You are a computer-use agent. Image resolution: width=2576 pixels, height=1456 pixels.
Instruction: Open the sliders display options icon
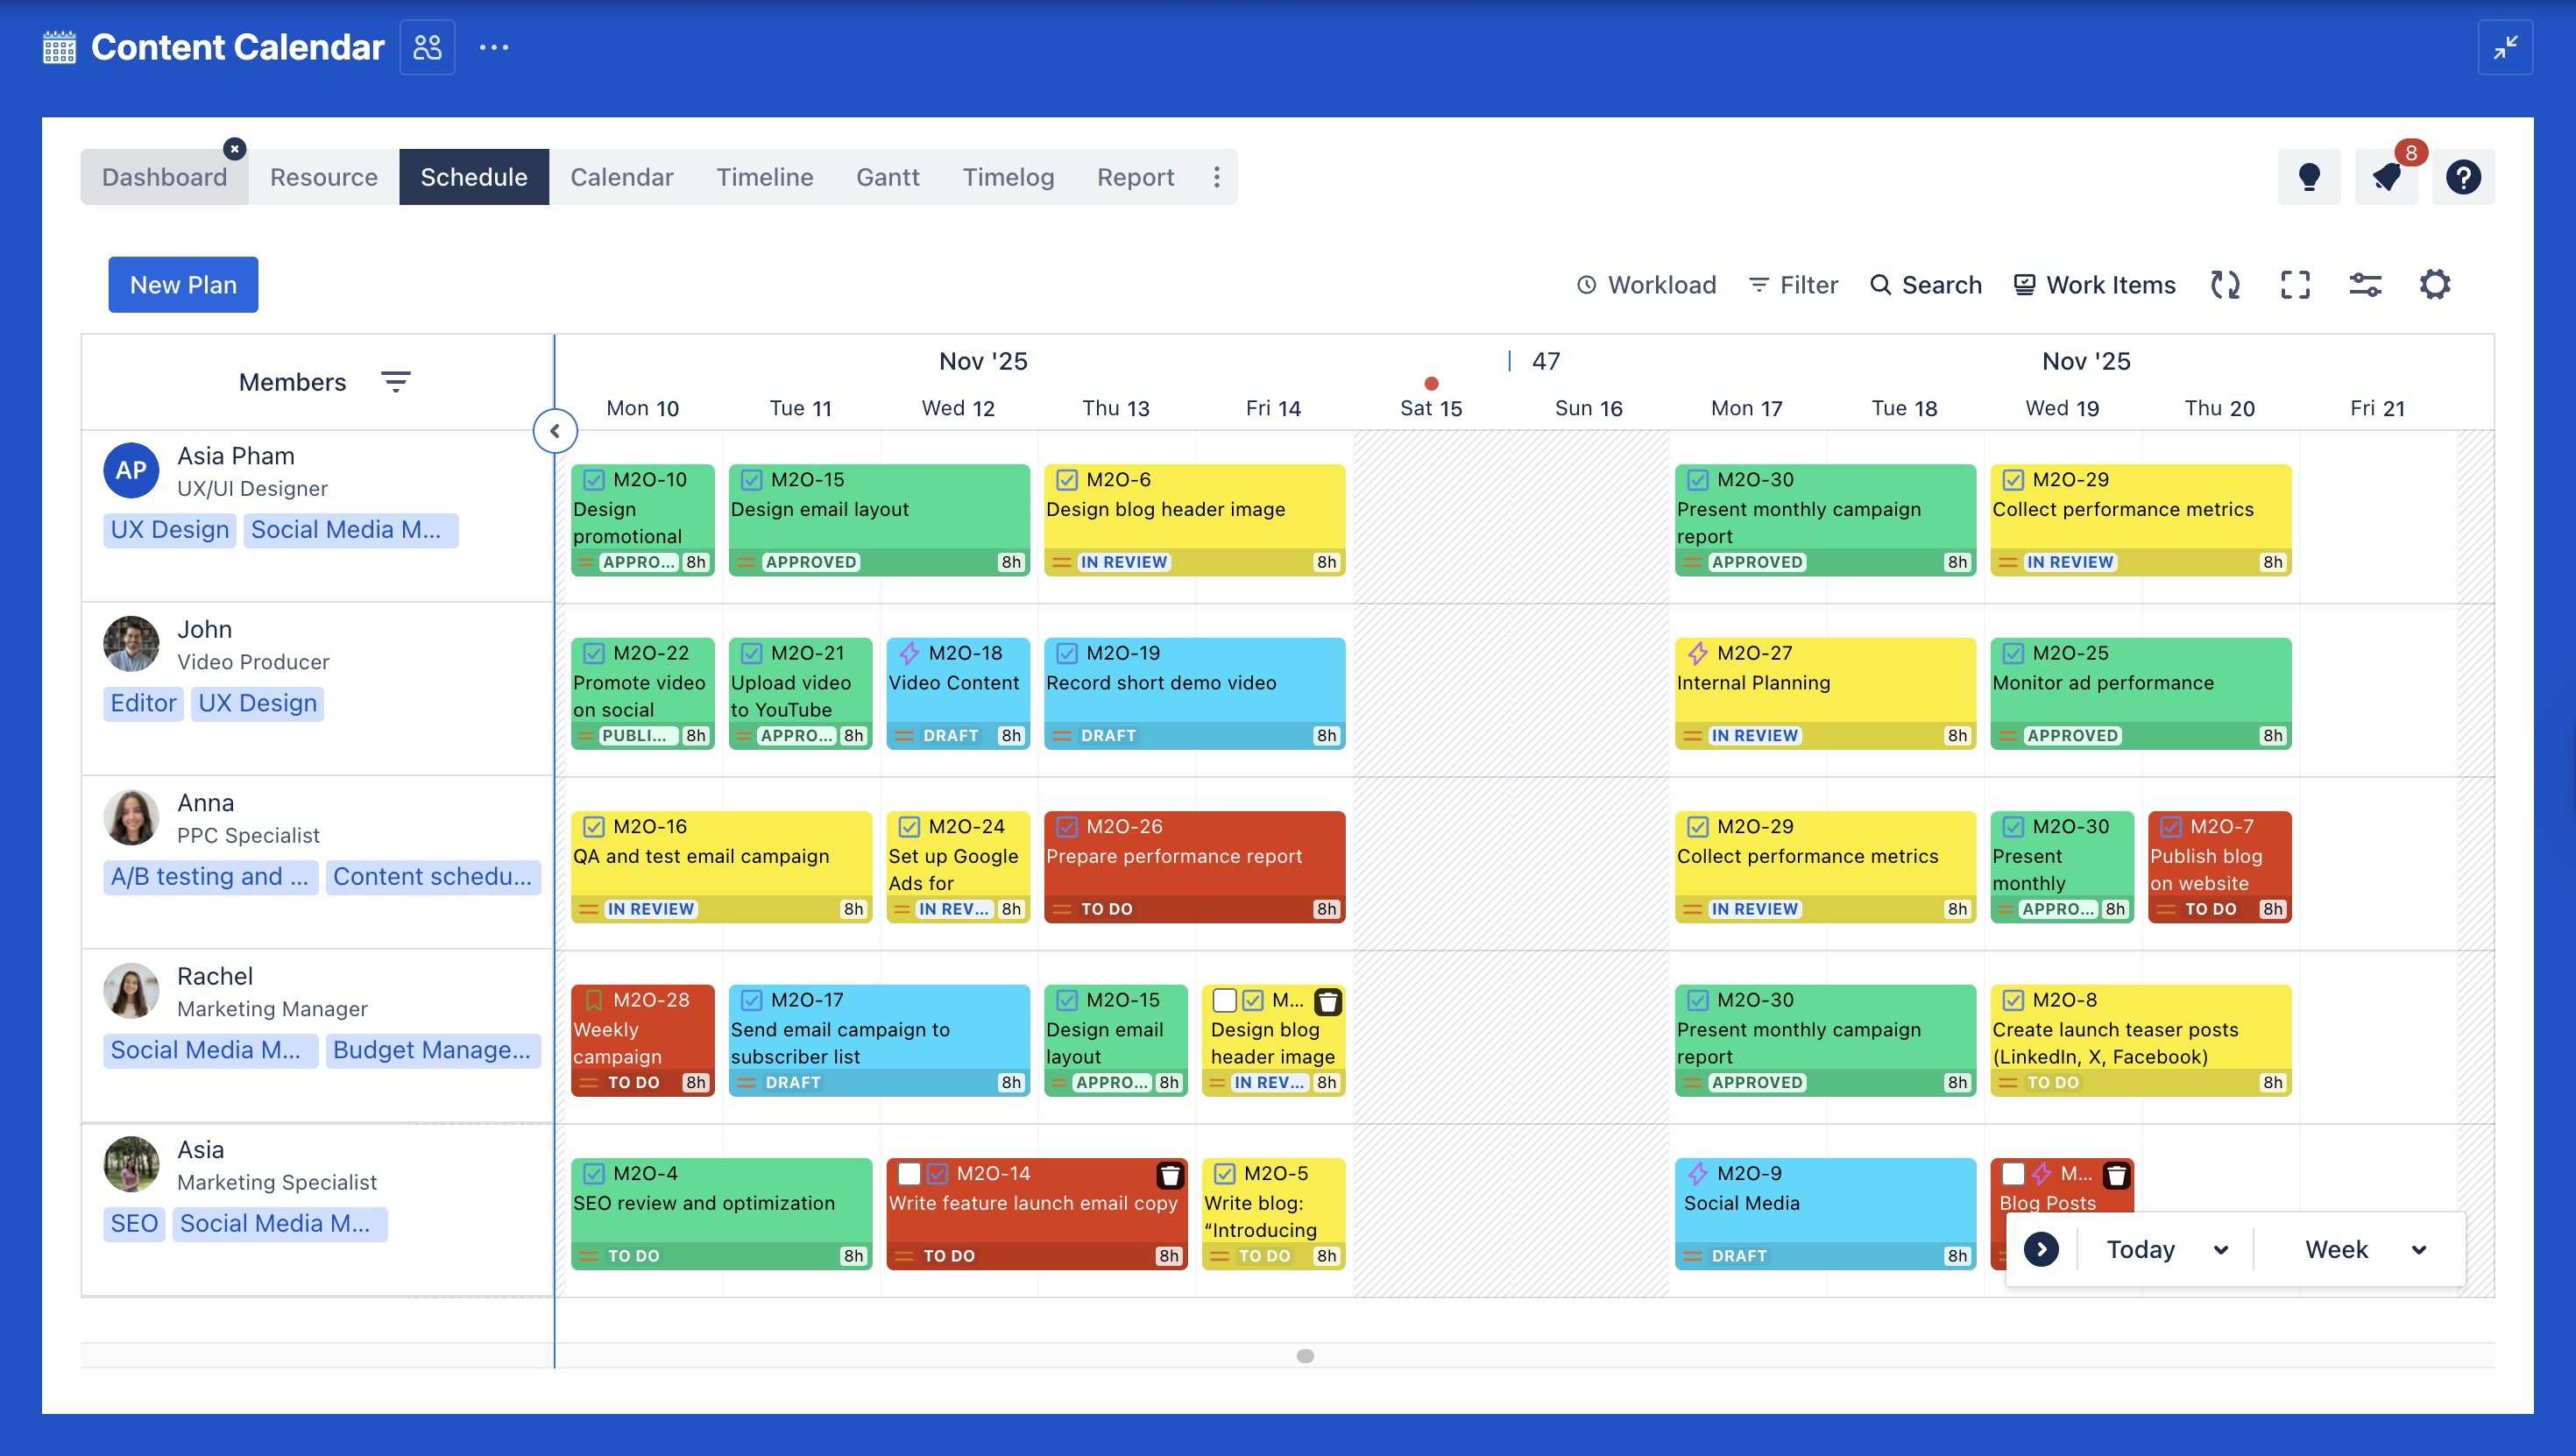coord(2365,285)
